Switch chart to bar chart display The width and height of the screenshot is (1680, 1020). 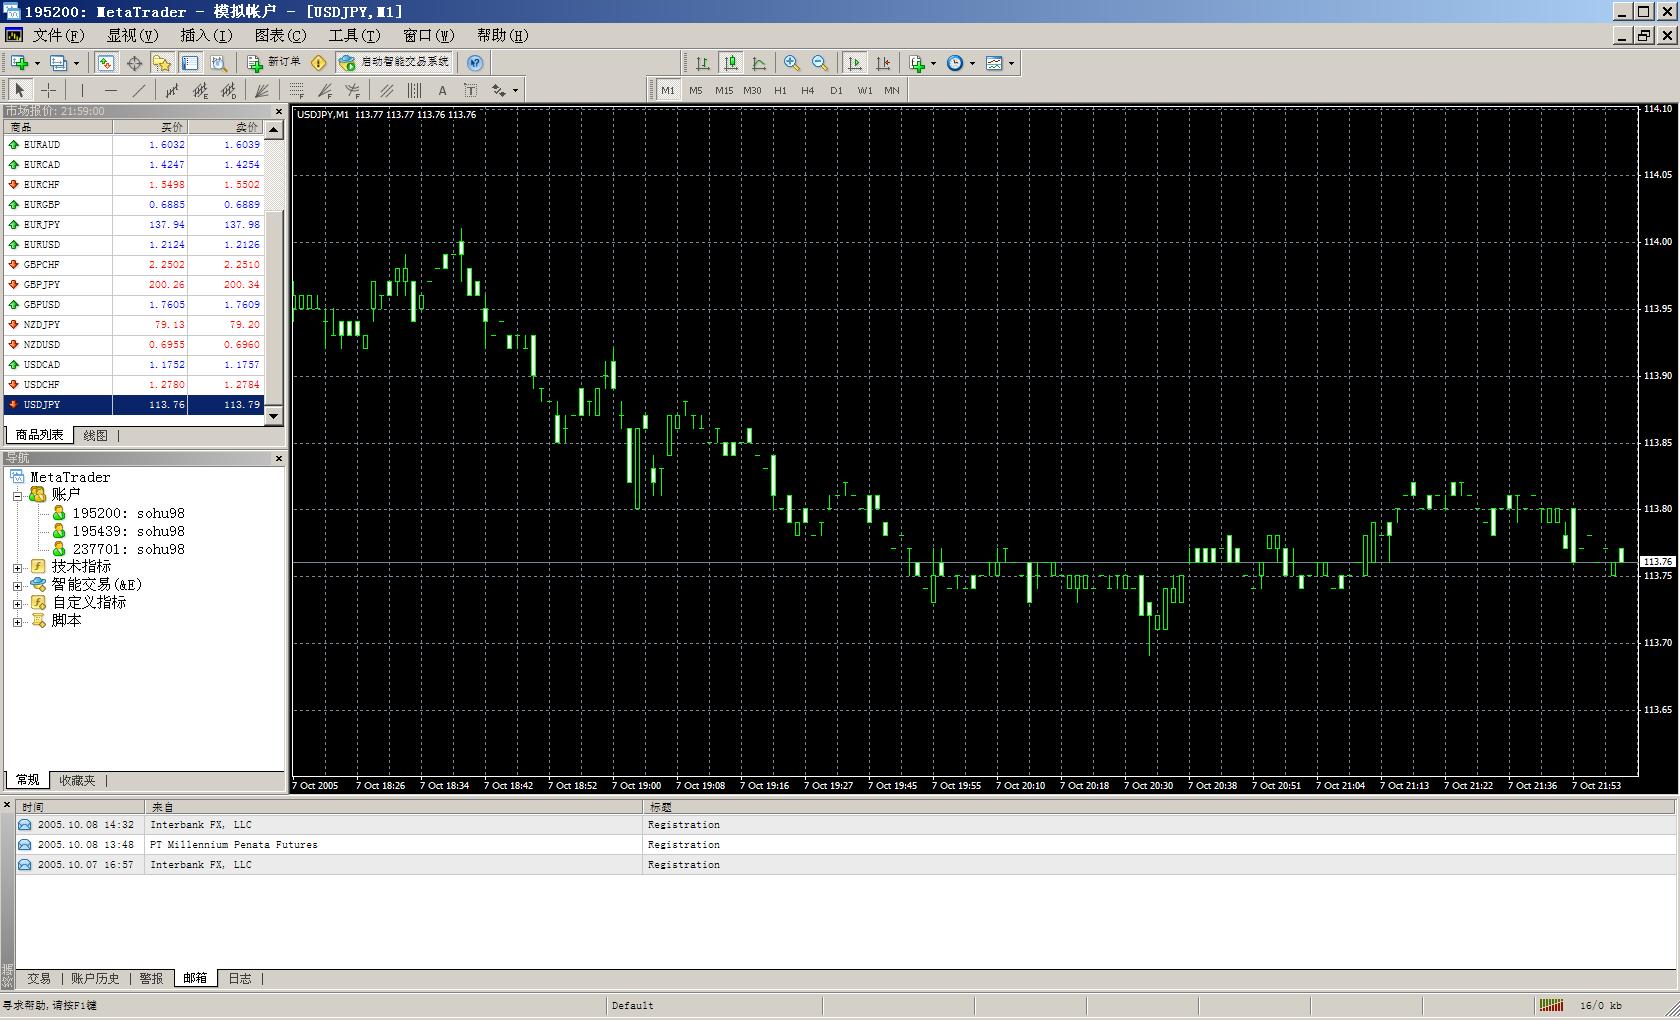click(x=703, y=63)
